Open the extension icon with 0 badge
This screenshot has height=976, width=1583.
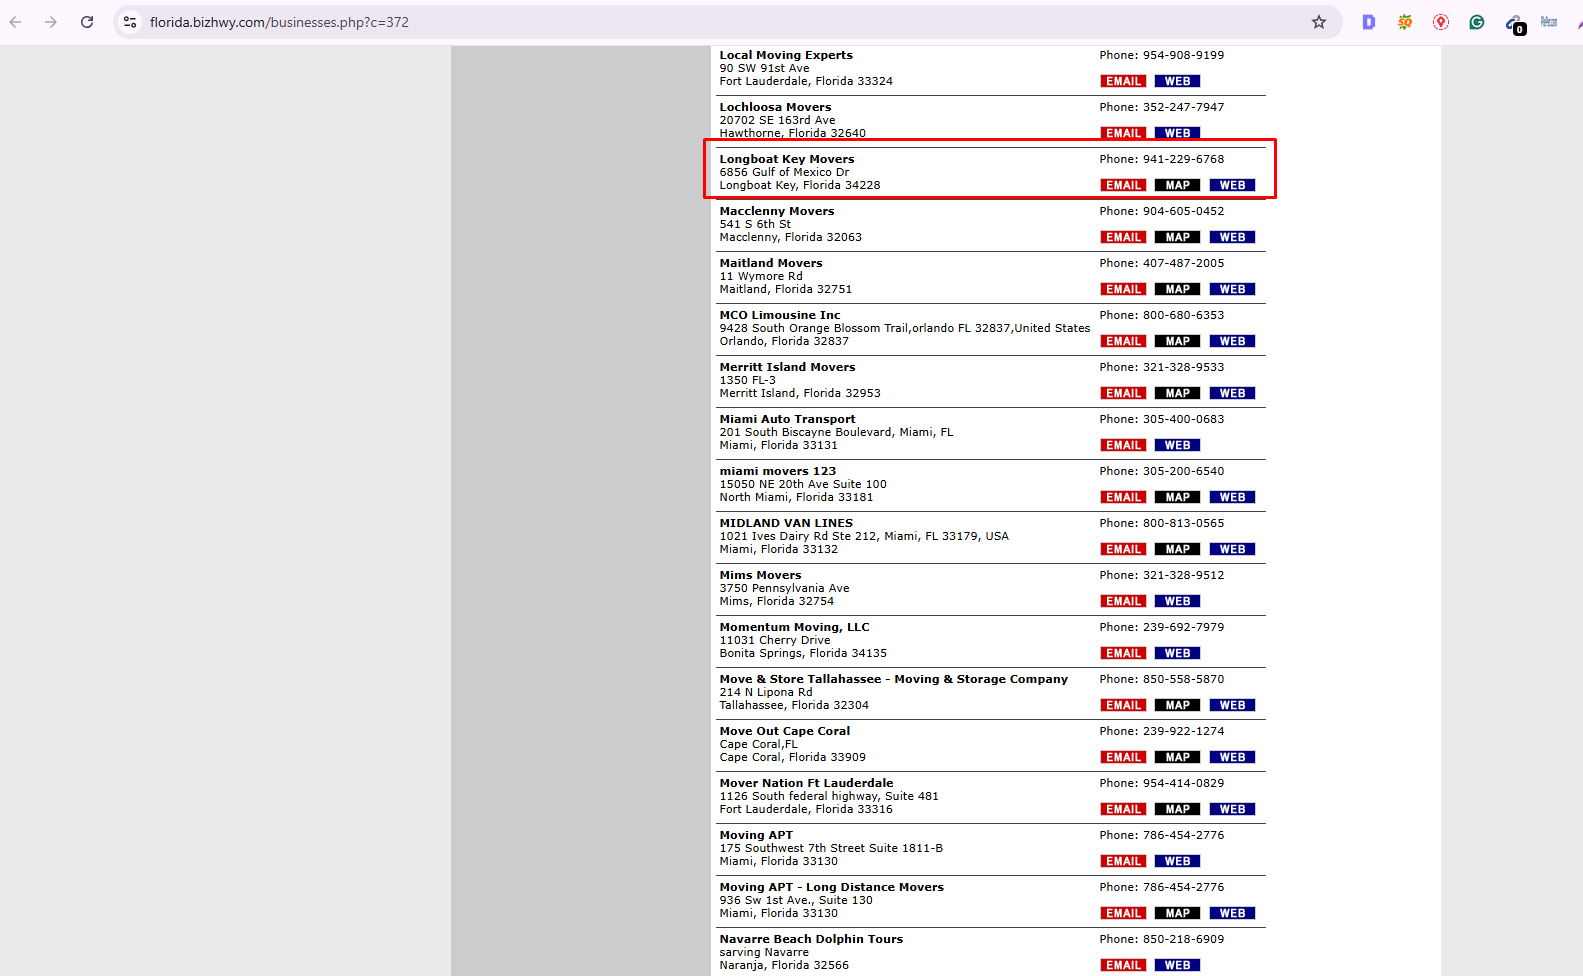1515,24
